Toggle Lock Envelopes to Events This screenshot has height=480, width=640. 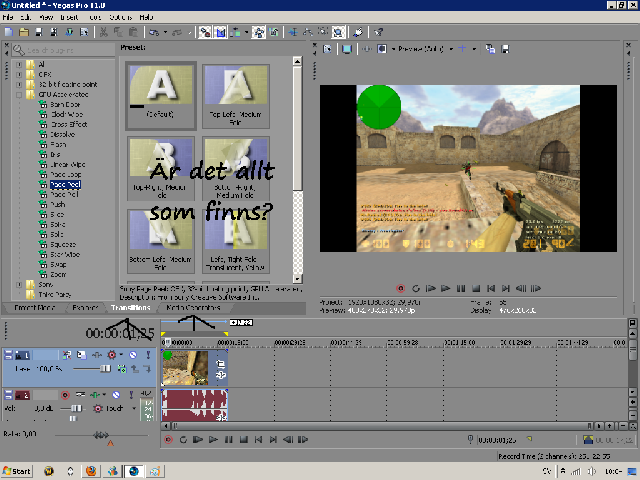coord(258,32)
